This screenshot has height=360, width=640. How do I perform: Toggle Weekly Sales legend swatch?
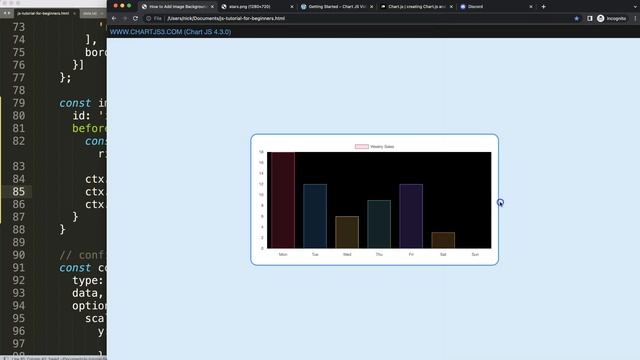click(362, 147)
